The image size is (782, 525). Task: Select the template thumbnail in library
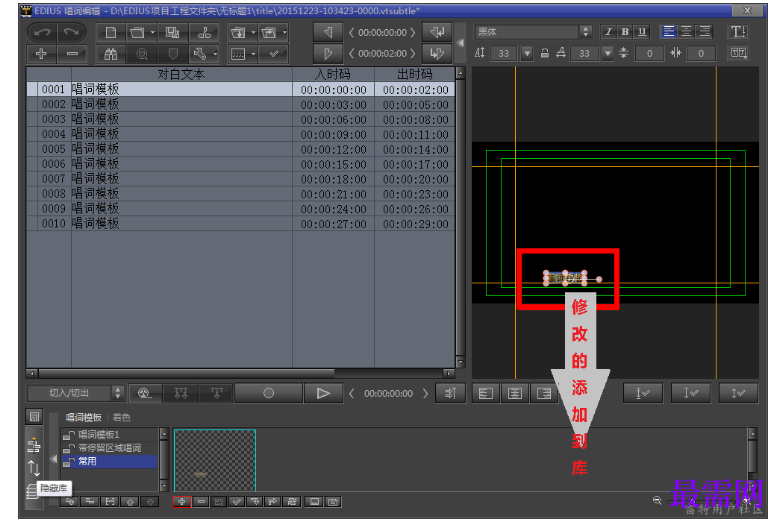tap(215, 460)
